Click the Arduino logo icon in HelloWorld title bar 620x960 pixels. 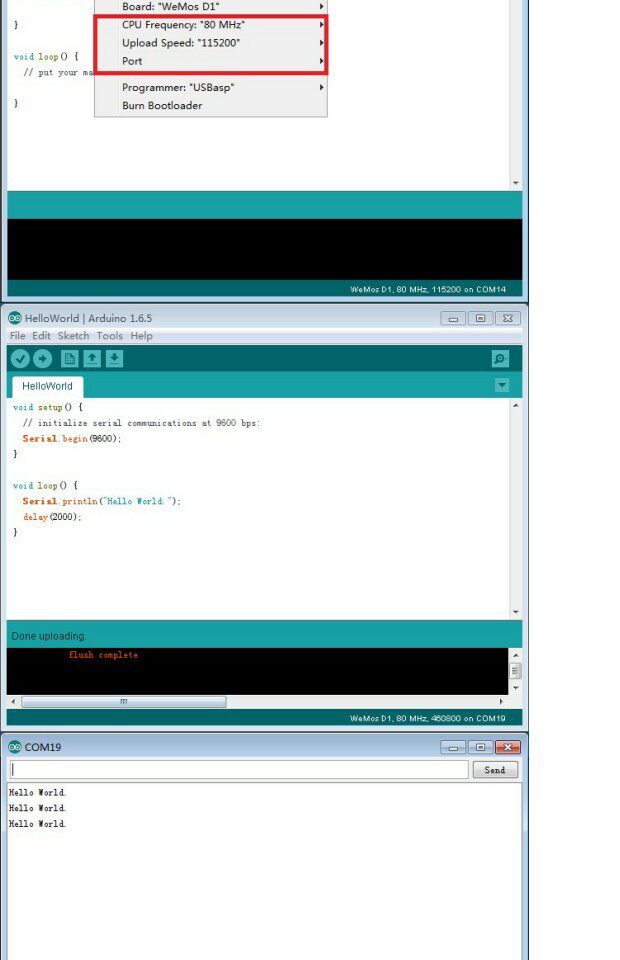click(15, 318)
